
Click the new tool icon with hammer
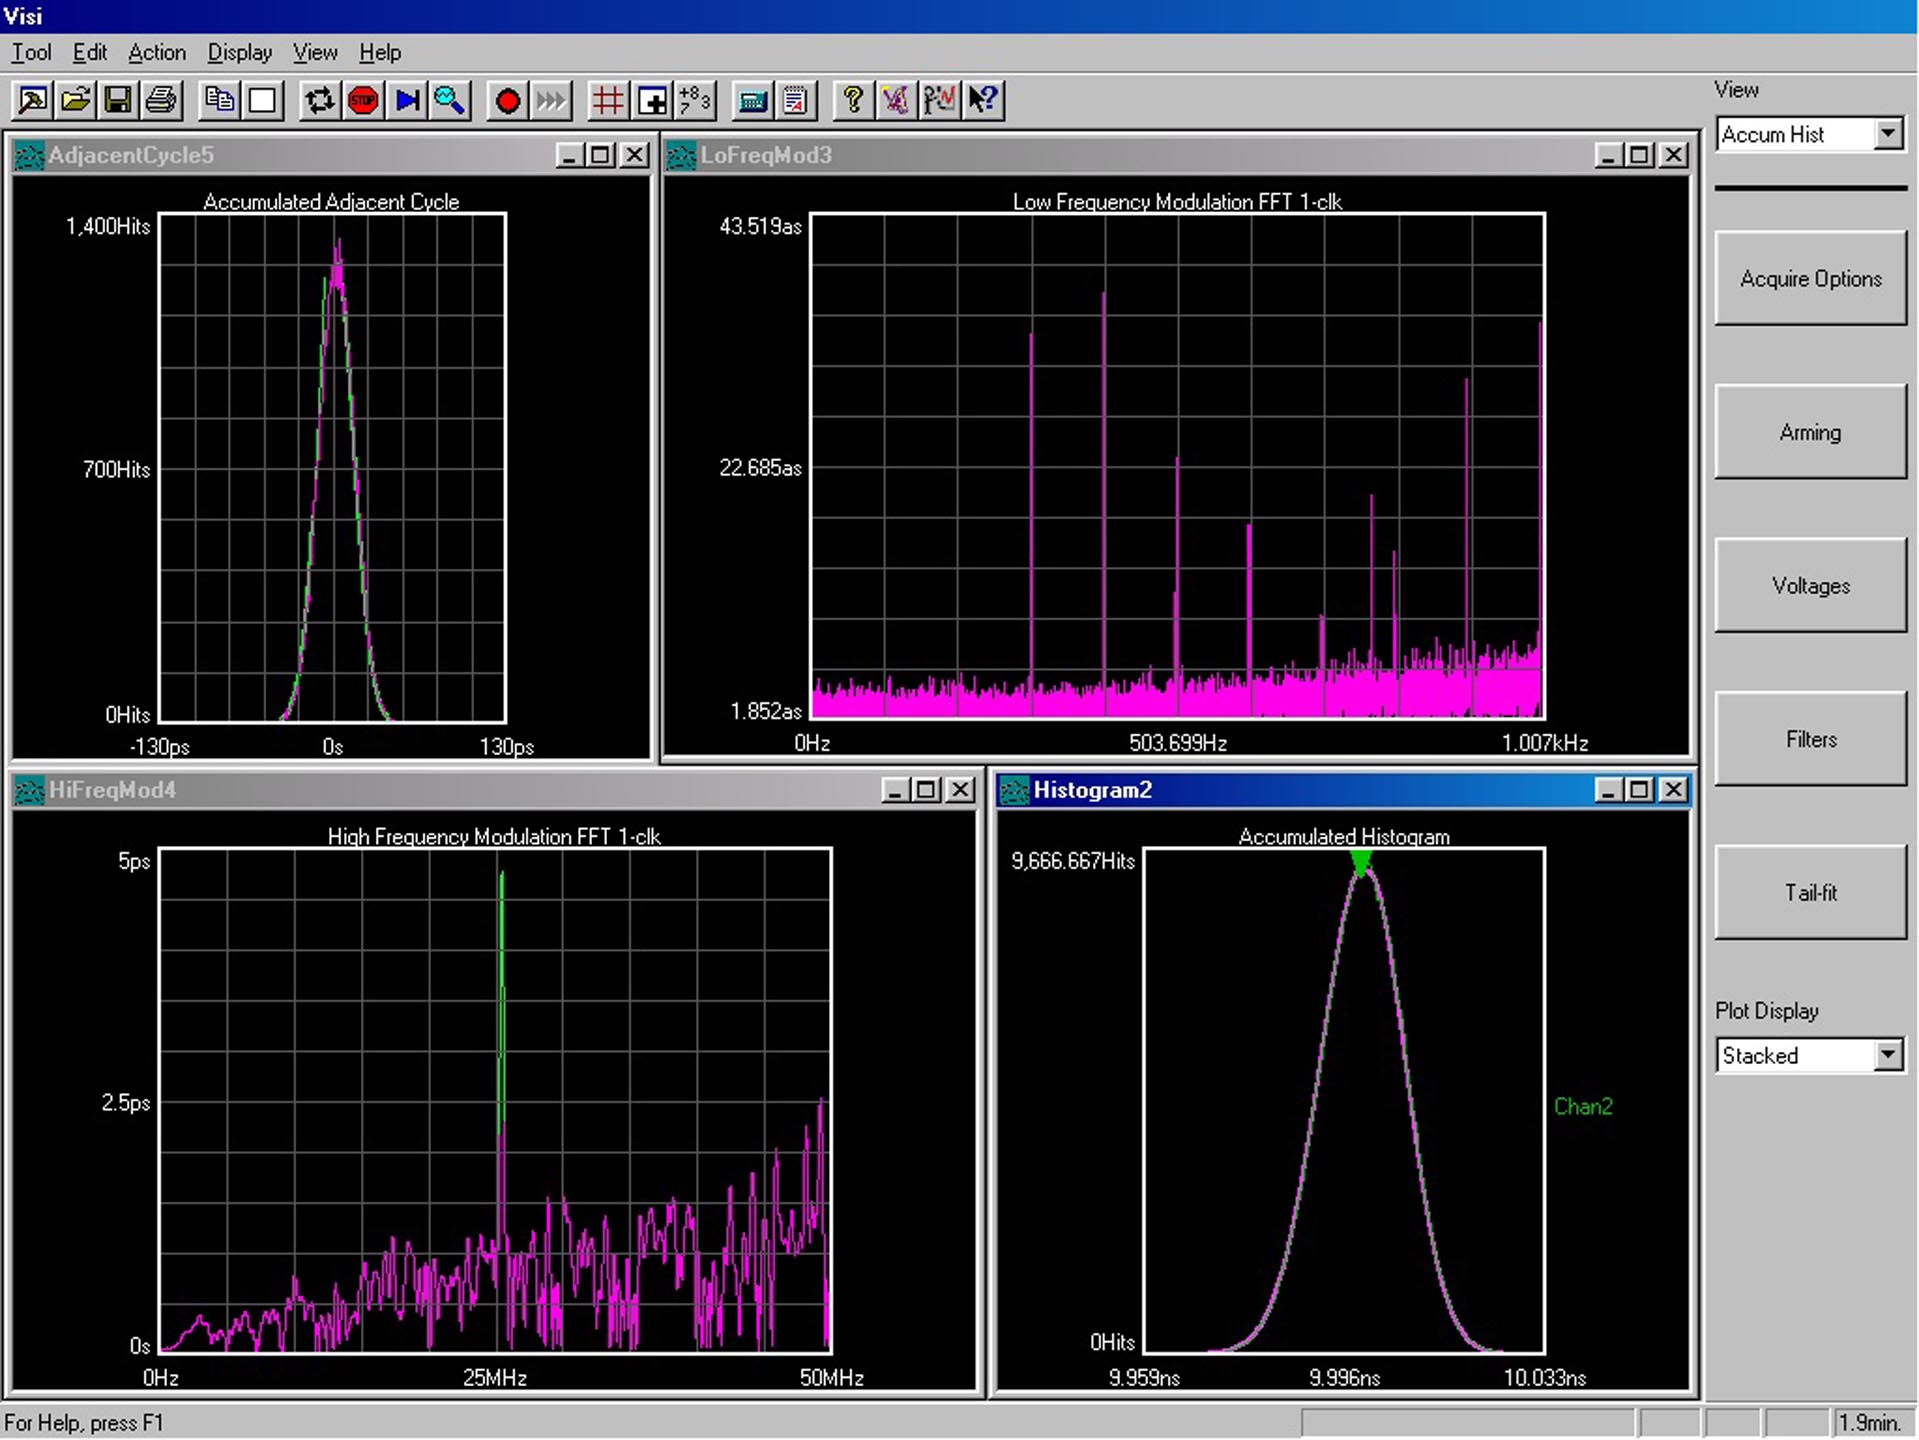(x=32, y=100)
